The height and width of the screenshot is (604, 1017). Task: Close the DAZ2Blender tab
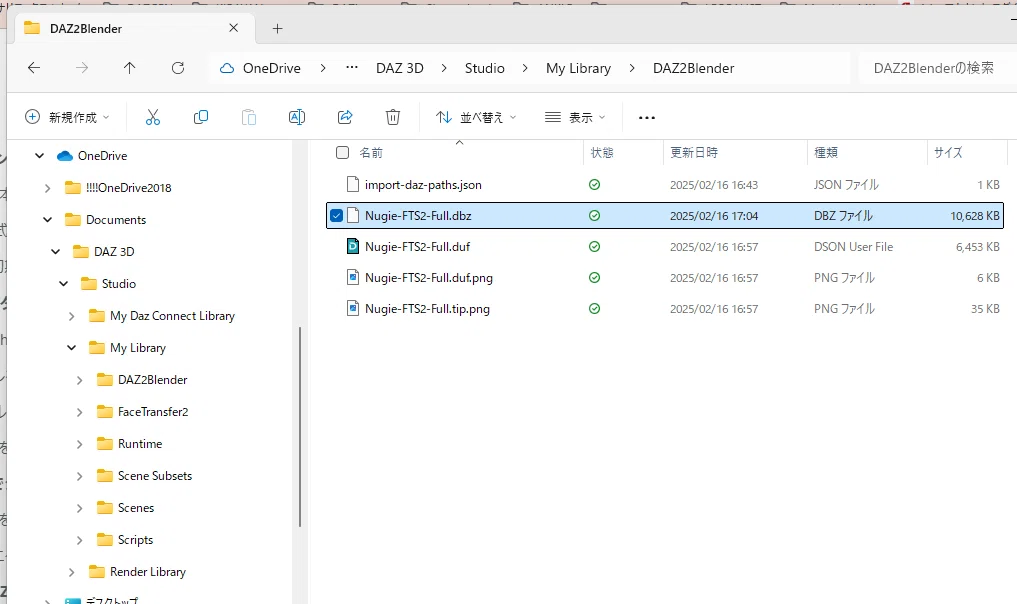233,28
